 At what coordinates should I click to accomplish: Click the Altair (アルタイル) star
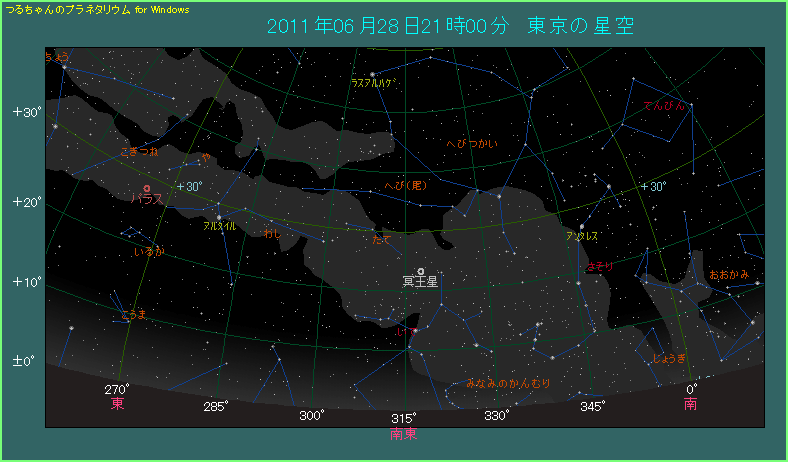(219, 216)
